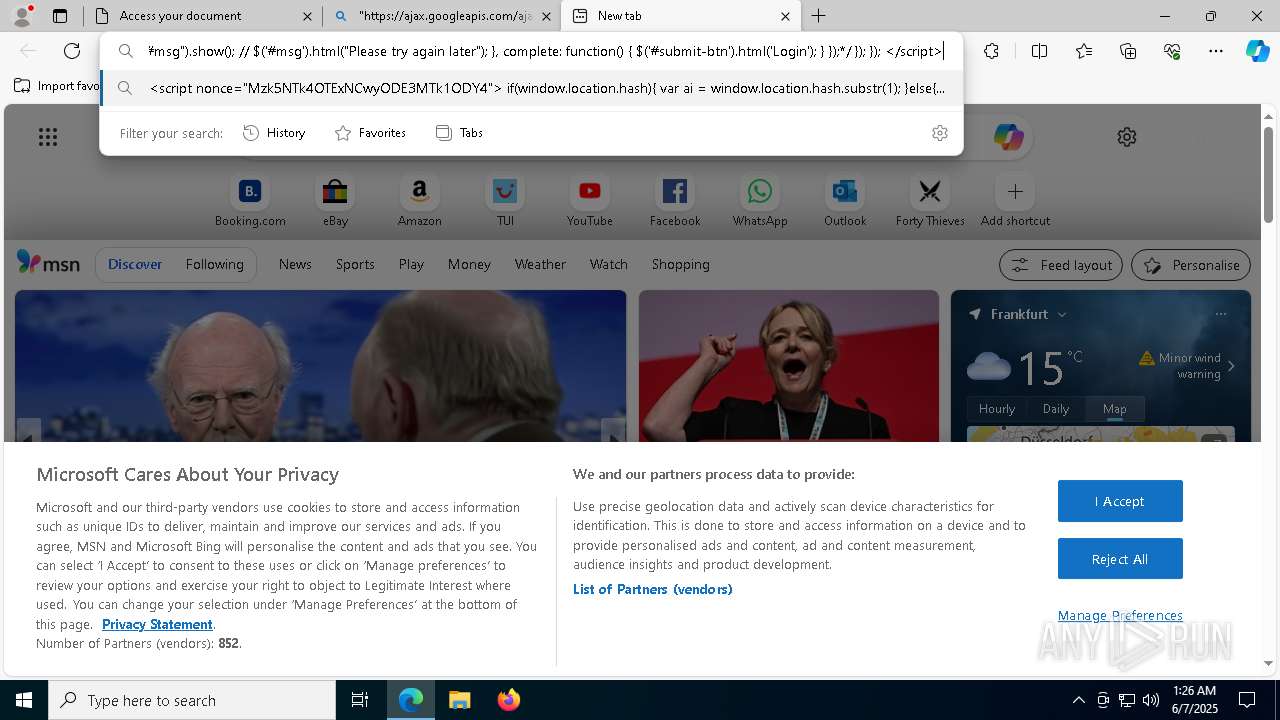This screenshot has height=720, width=1280.
Task: Select Daily weather tab
Action: [1056, 409]
